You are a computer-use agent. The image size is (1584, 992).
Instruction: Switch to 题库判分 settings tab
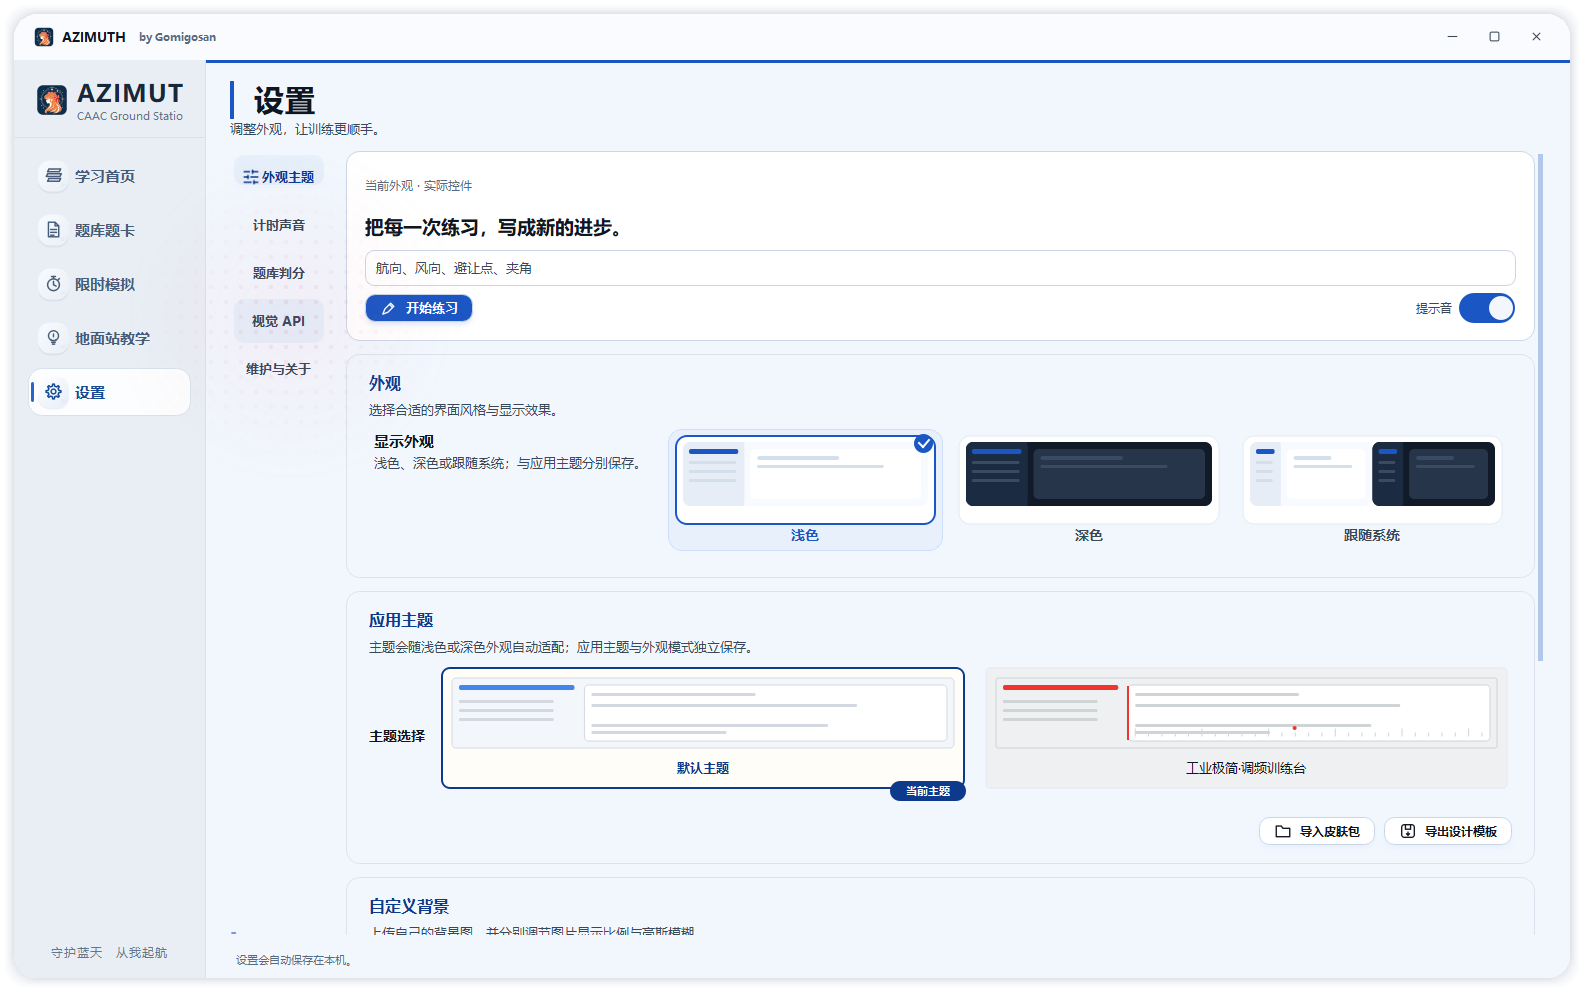point(279,273)
